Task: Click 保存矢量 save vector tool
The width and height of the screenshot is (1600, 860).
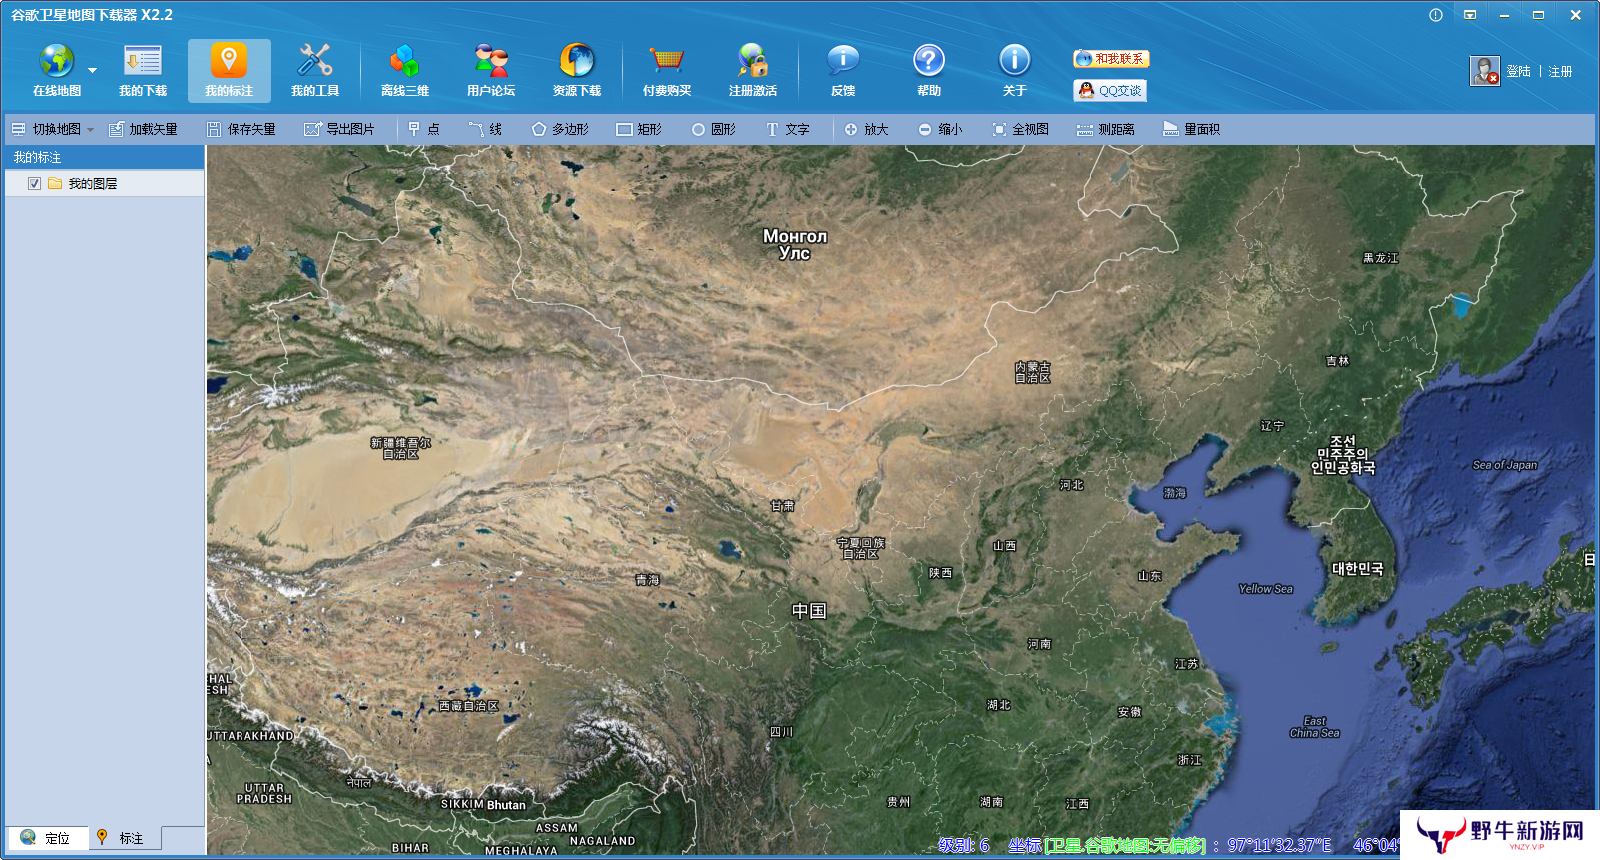Action: pyautogui.click(x=241, y=129)
